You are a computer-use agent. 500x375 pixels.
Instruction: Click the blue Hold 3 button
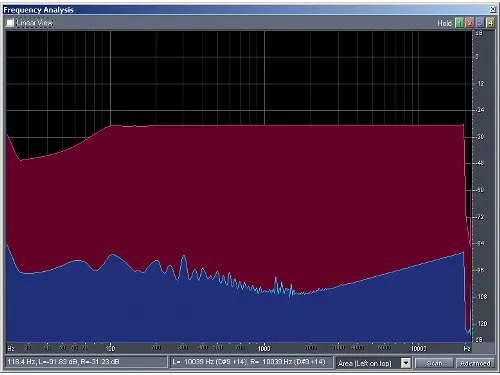(480, 23)
